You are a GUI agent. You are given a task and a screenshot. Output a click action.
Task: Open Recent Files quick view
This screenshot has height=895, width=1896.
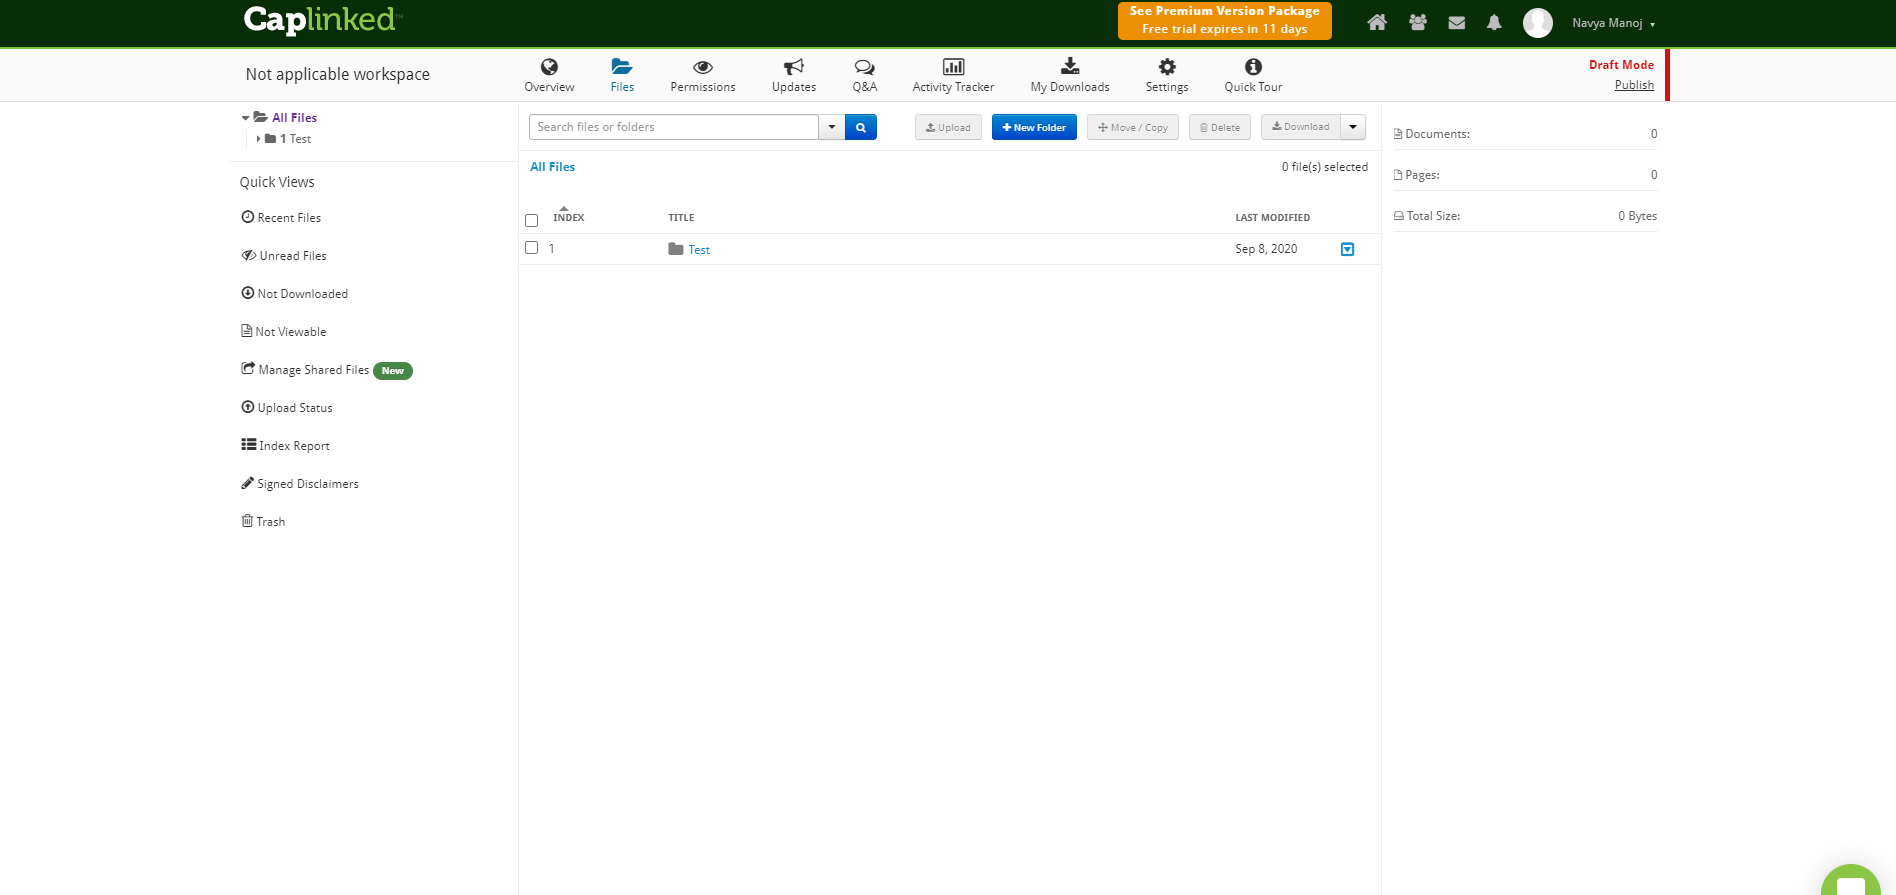281,217
